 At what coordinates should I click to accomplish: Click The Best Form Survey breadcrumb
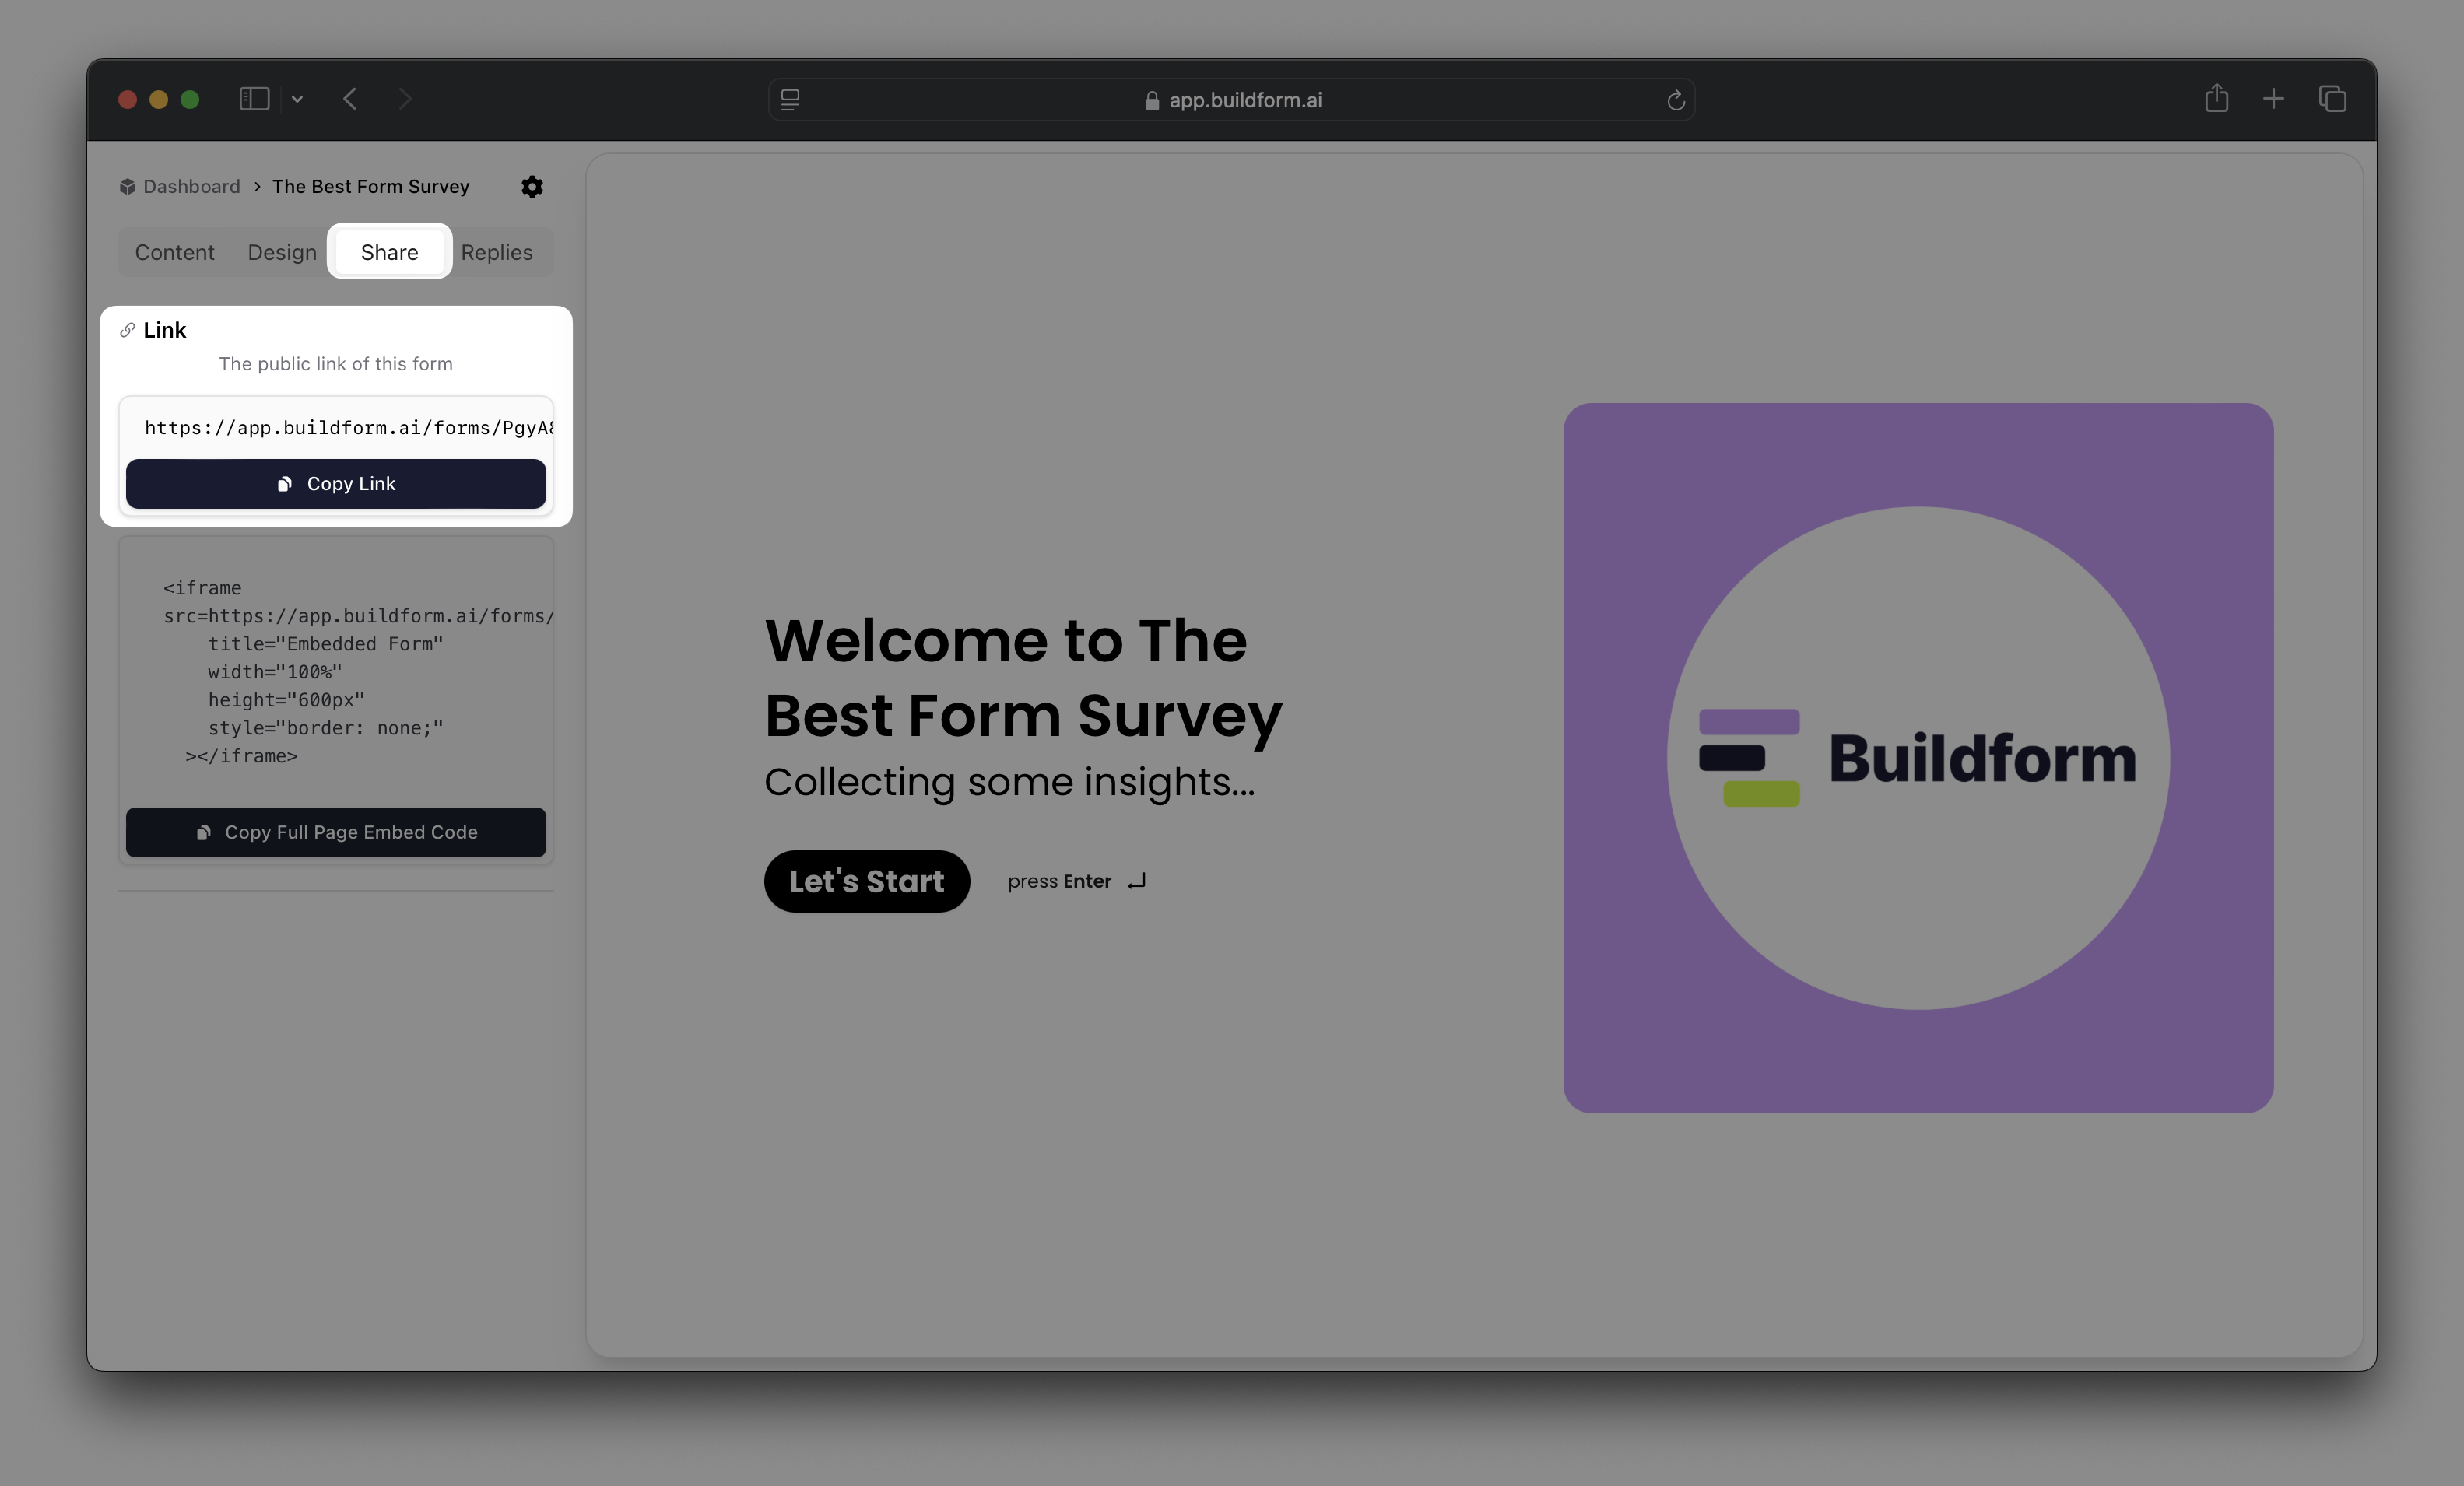[x=370, y=187]
